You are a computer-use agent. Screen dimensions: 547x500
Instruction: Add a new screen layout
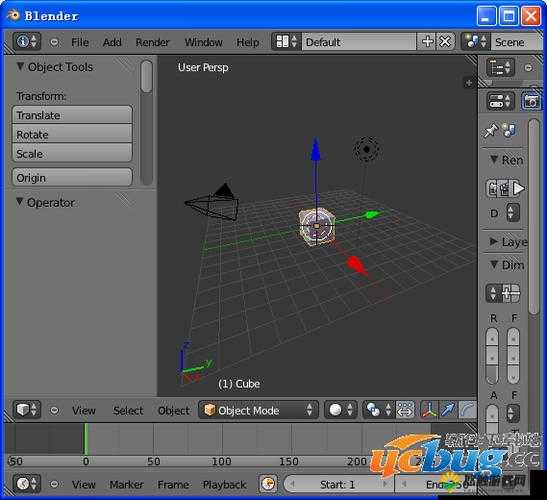427,42
